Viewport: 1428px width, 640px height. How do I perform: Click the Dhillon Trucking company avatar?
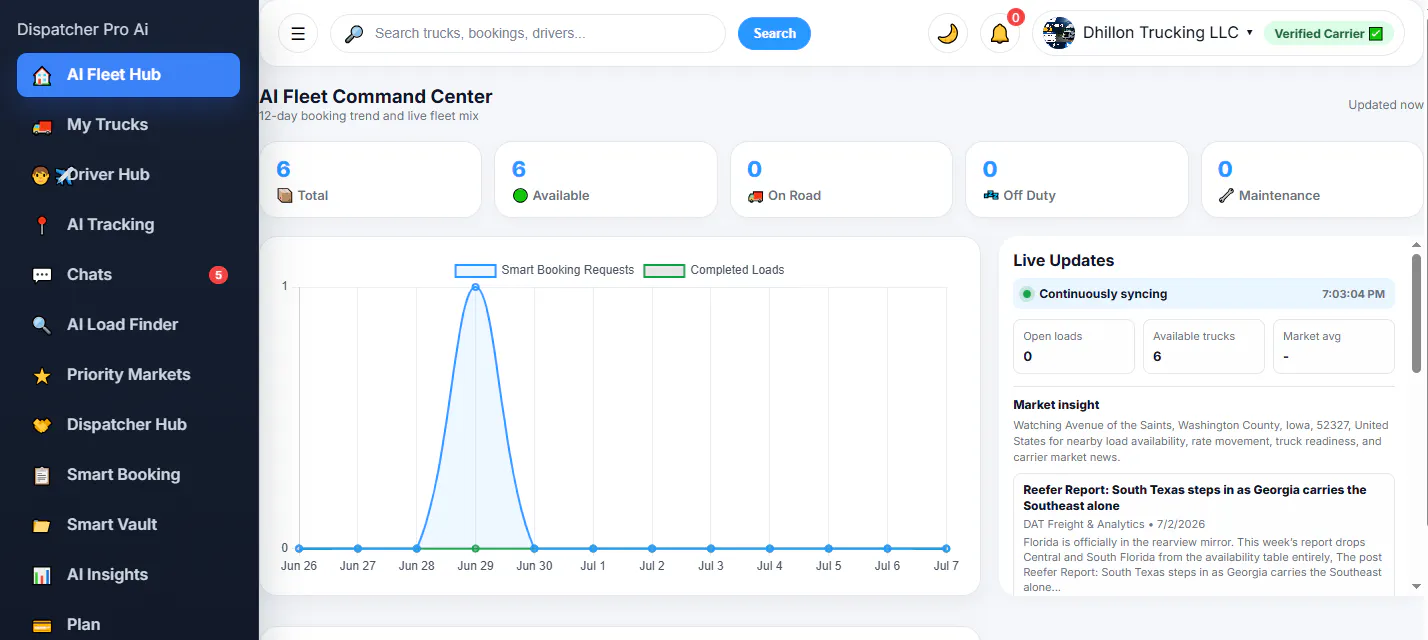click(1059, 33)
